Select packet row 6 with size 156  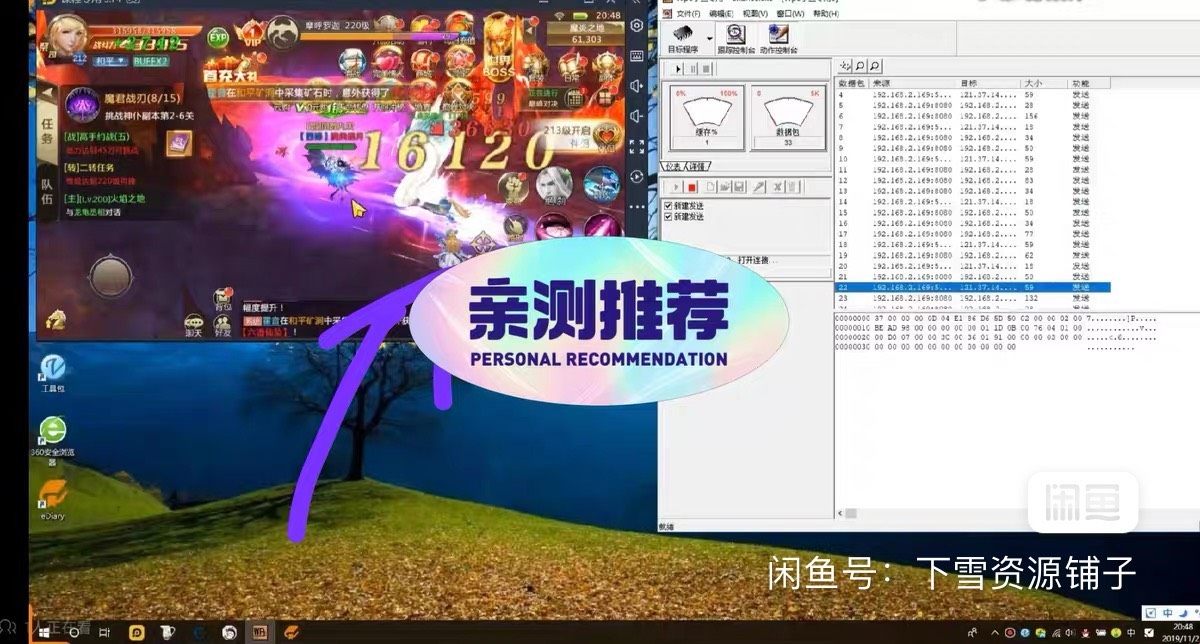click(x=973, y=116)
